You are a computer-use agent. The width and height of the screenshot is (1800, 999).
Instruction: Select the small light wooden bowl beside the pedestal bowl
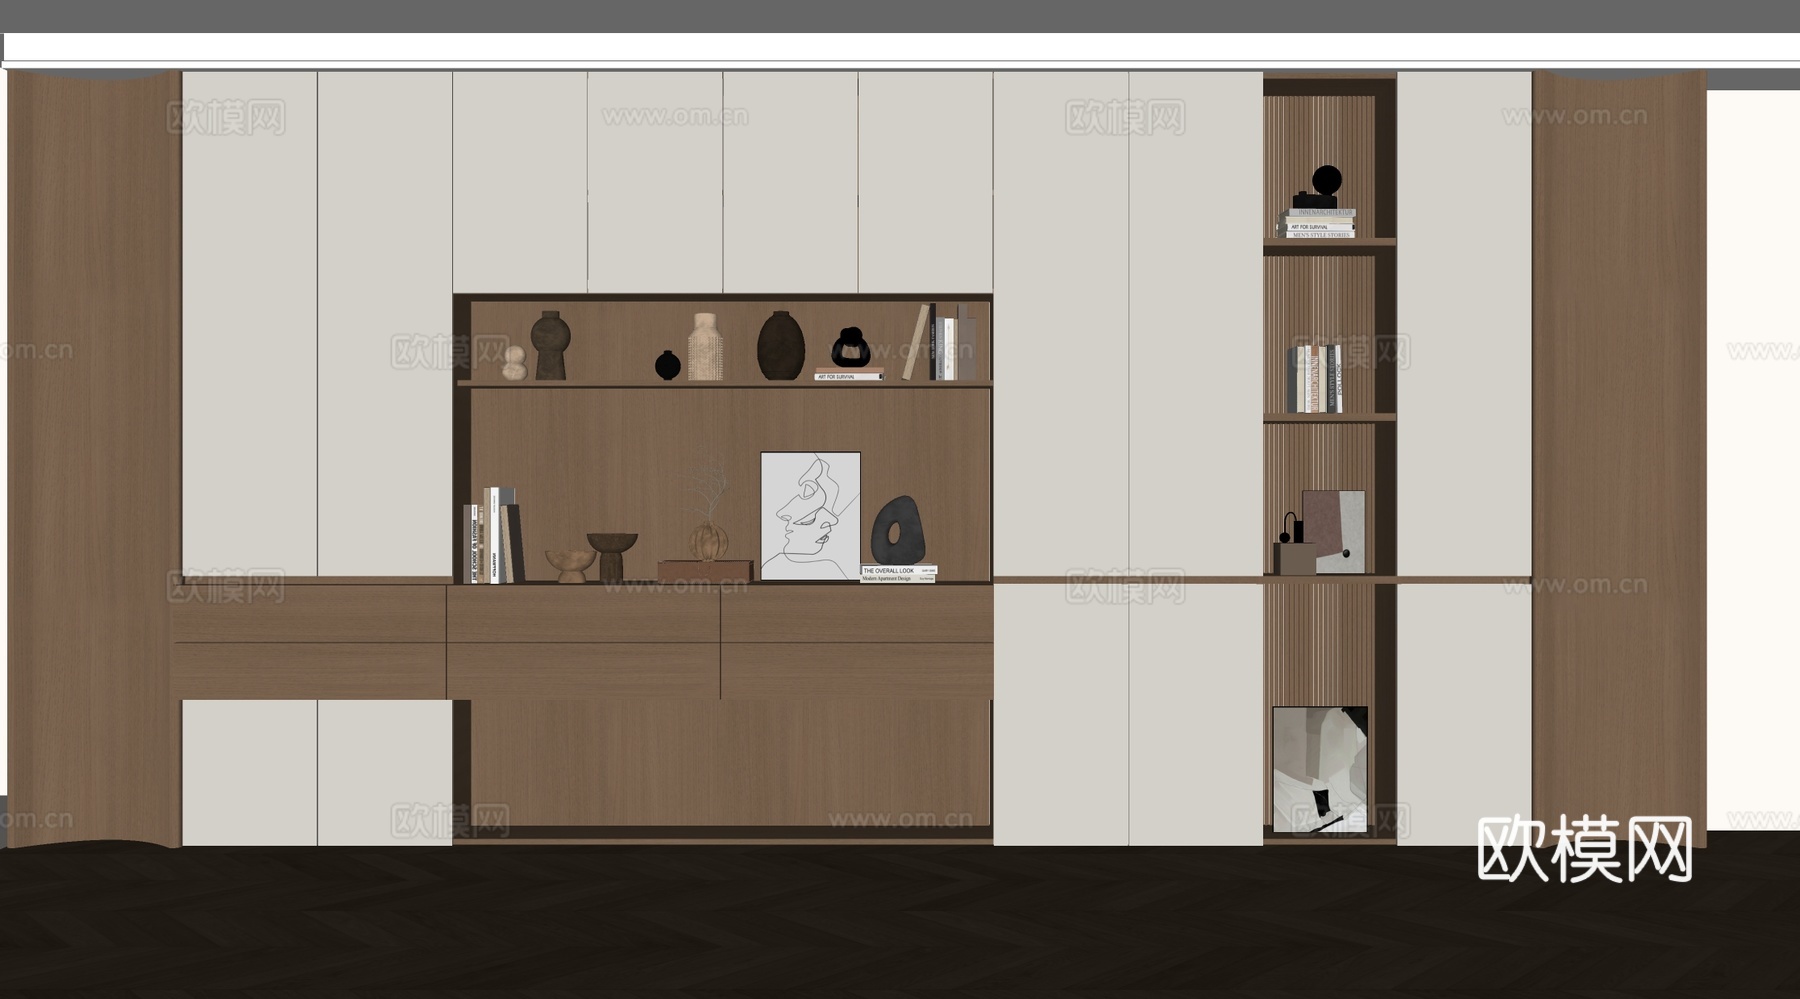(x=571, y=564)
